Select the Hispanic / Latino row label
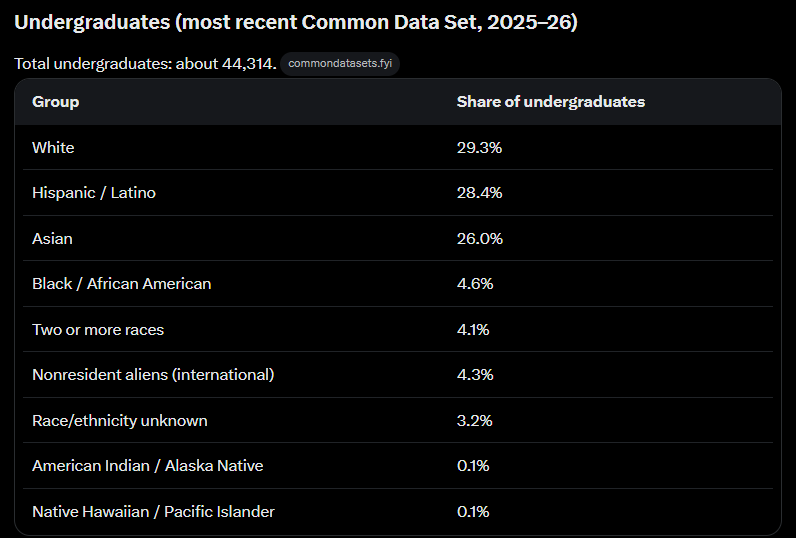 click(x=94, y=193)
